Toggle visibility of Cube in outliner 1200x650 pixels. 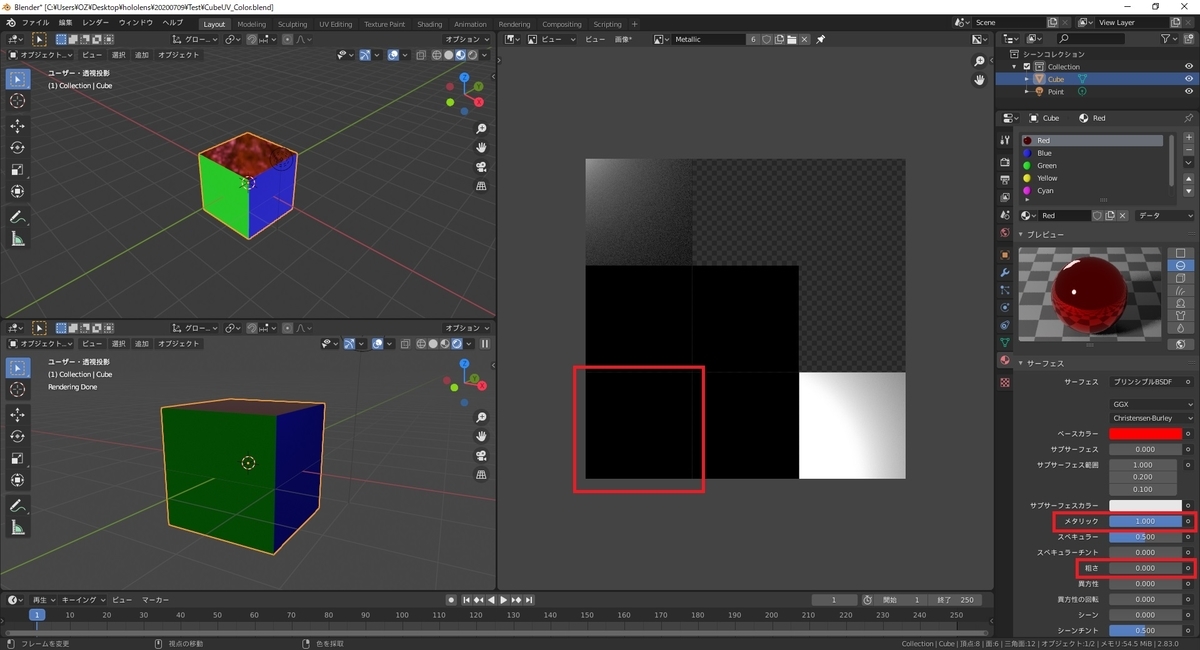(1188, 79)
